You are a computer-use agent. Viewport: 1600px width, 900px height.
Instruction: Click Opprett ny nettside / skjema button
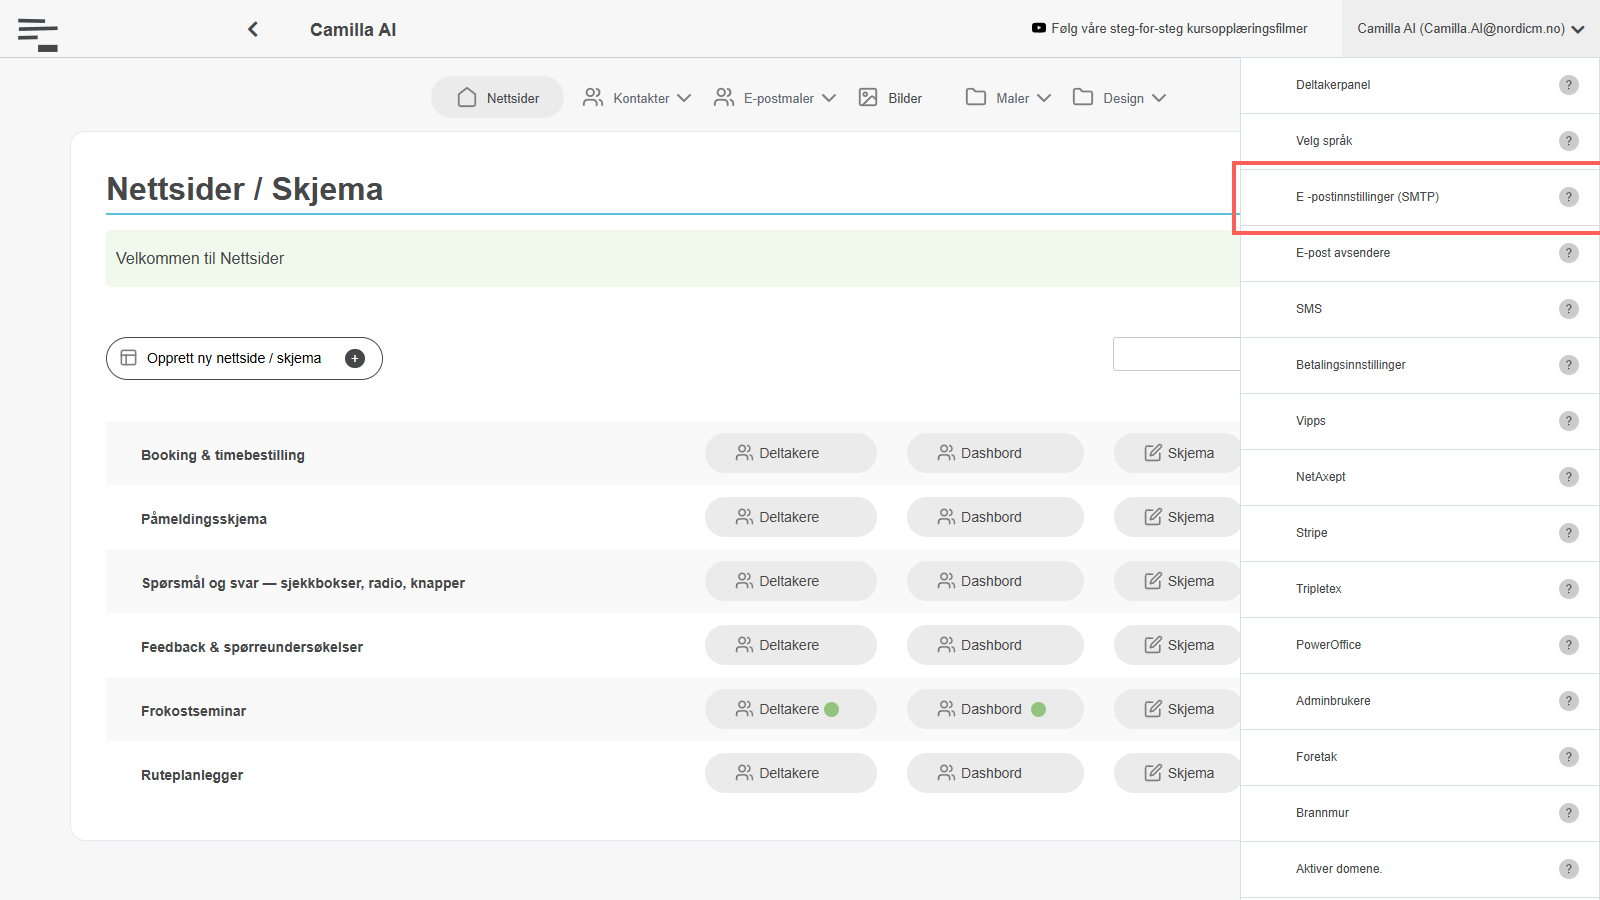(244, 358)
